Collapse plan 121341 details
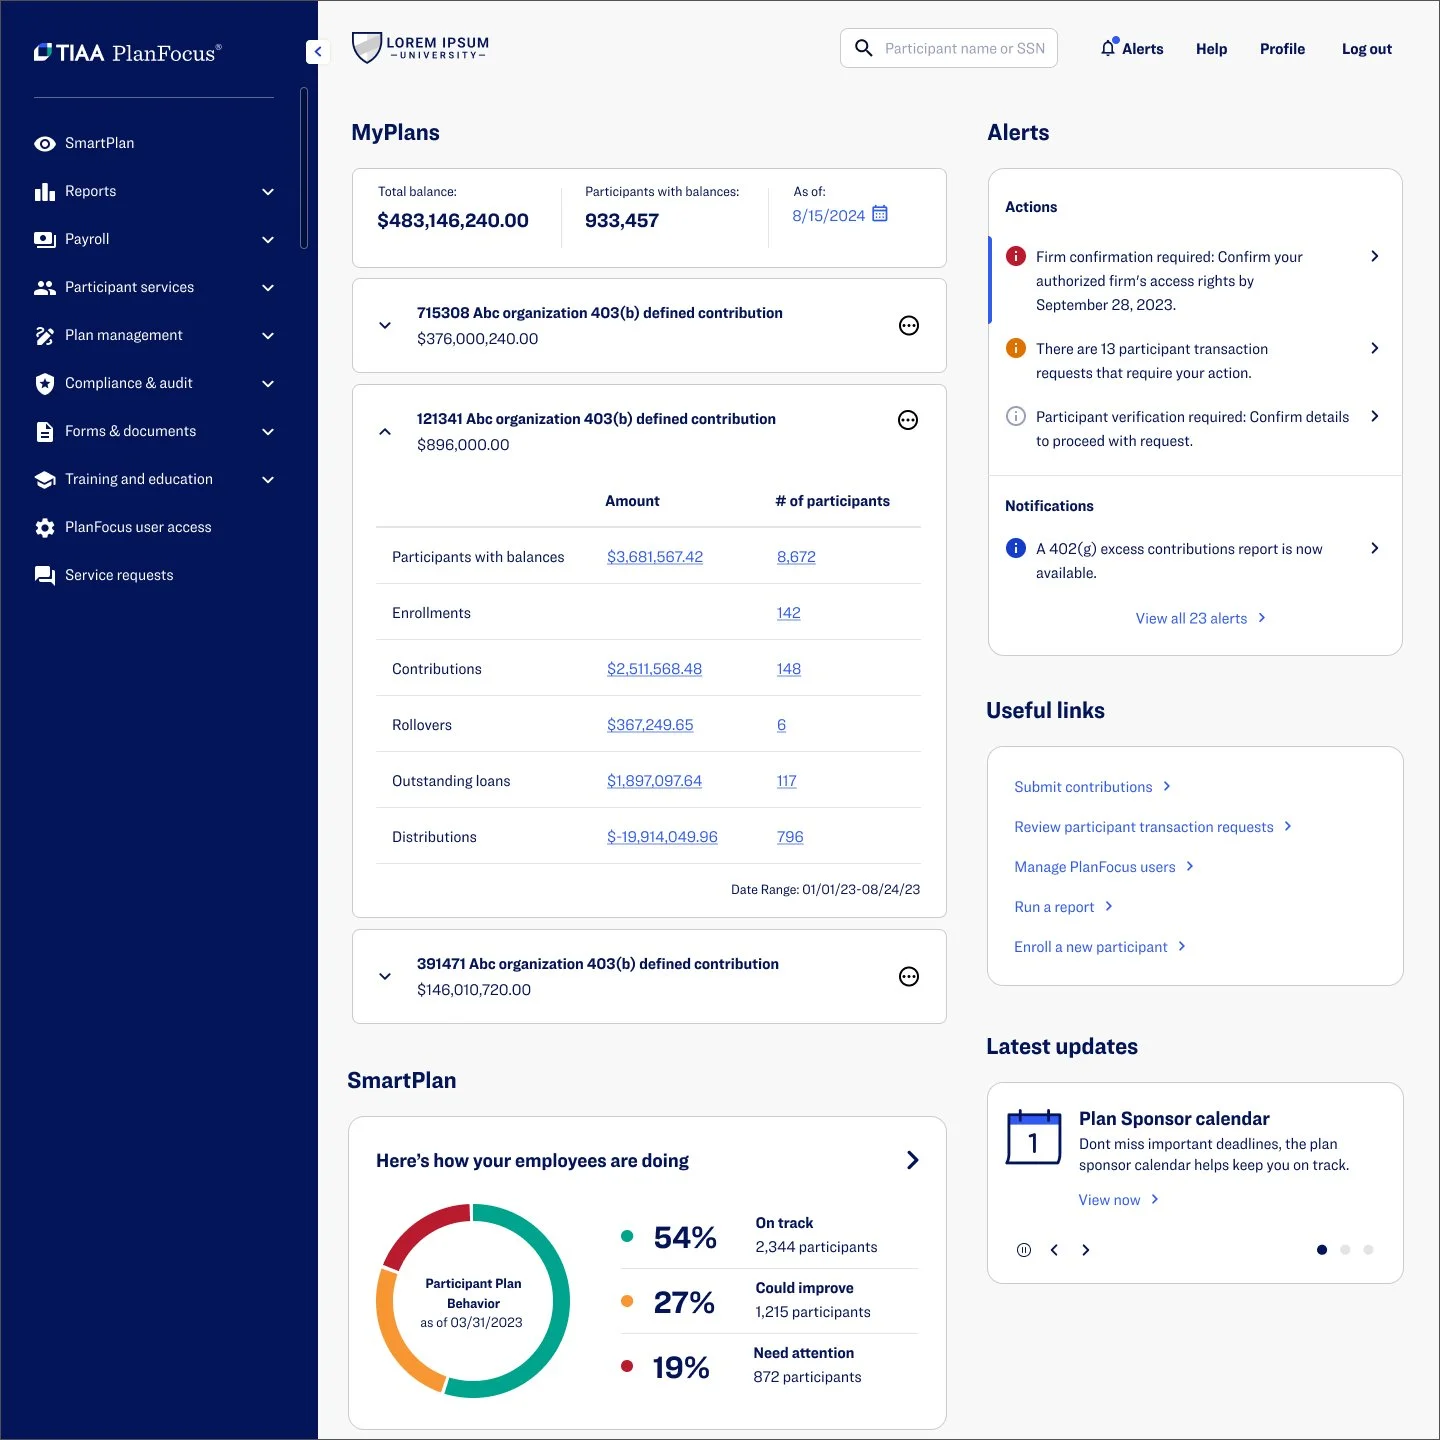This screenshot has width=1440, height=1440. pos(385,432)
